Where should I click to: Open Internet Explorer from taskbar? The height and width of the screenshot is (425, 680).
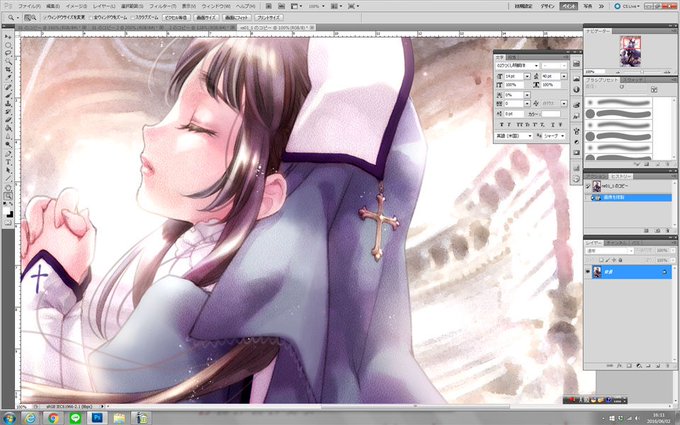[x=30, y=418]
